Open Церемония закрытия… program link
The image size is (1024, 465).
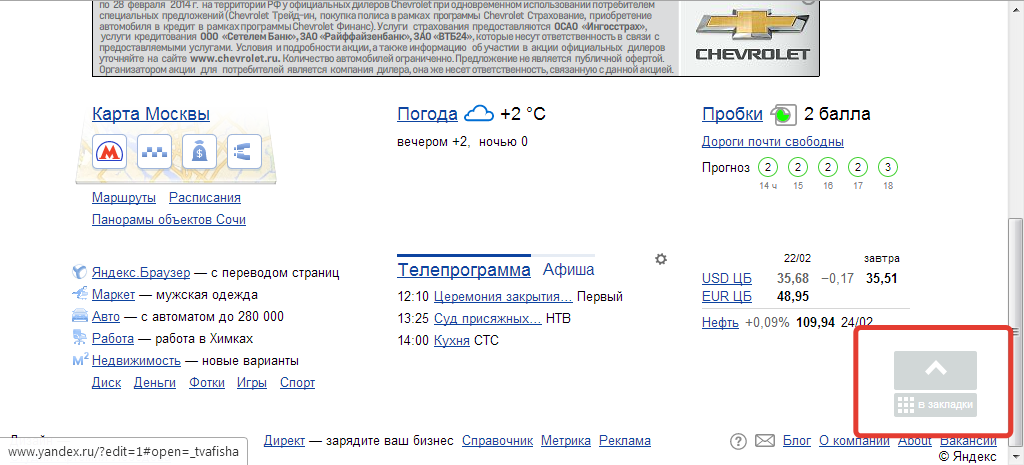tap(504, 297)
